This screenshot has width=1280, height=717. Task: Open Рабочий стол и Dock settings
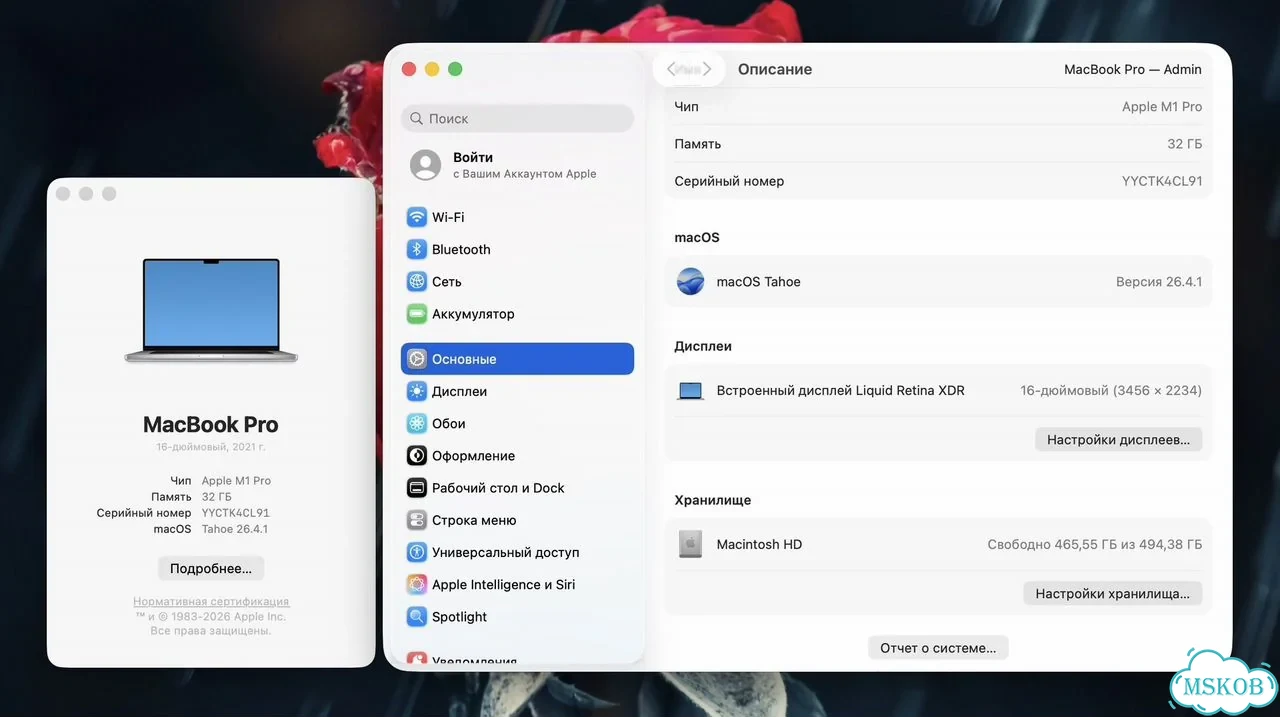click(518, 488)
